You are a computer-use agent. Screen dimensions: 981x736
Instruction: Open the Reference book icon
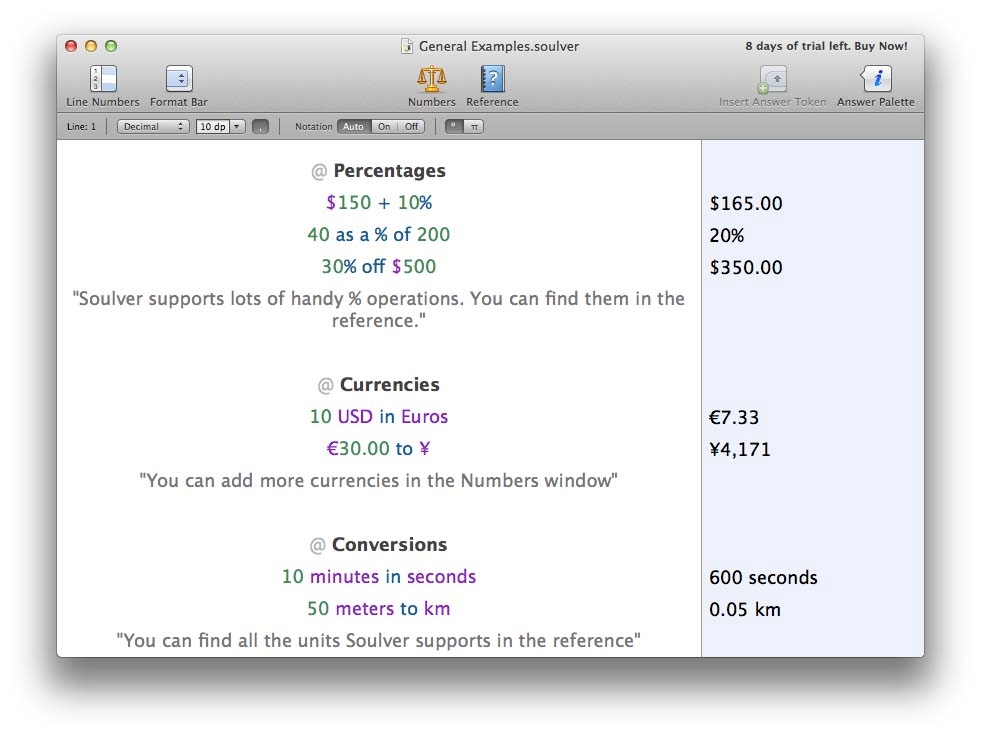492,79
